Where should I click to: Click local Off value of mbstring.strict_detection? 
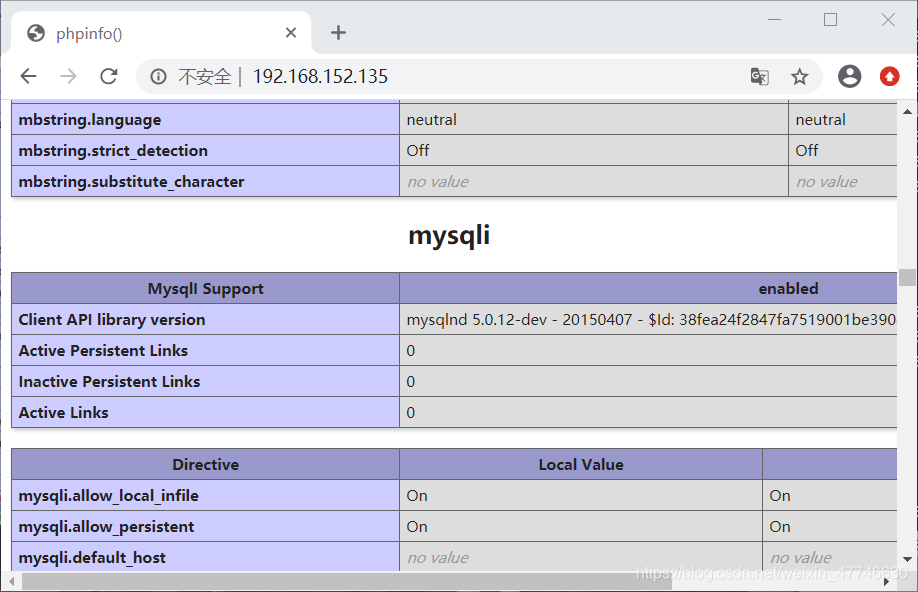[594, 150]
